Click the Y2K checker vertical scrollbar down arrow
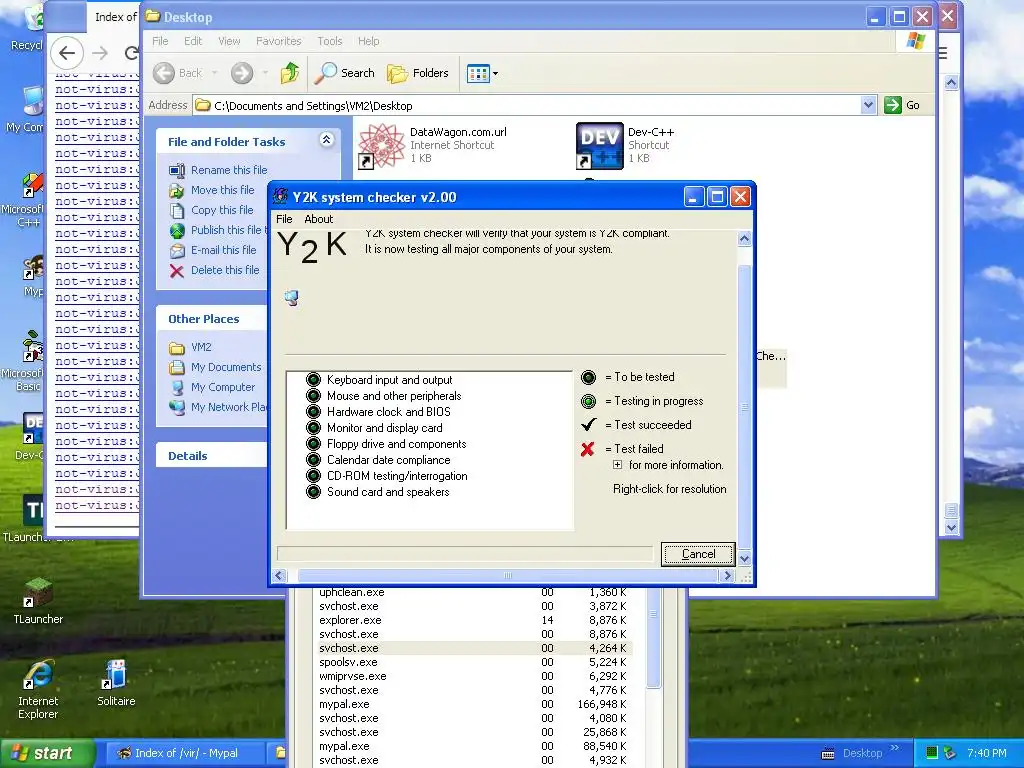 click(x=744, y=559)
